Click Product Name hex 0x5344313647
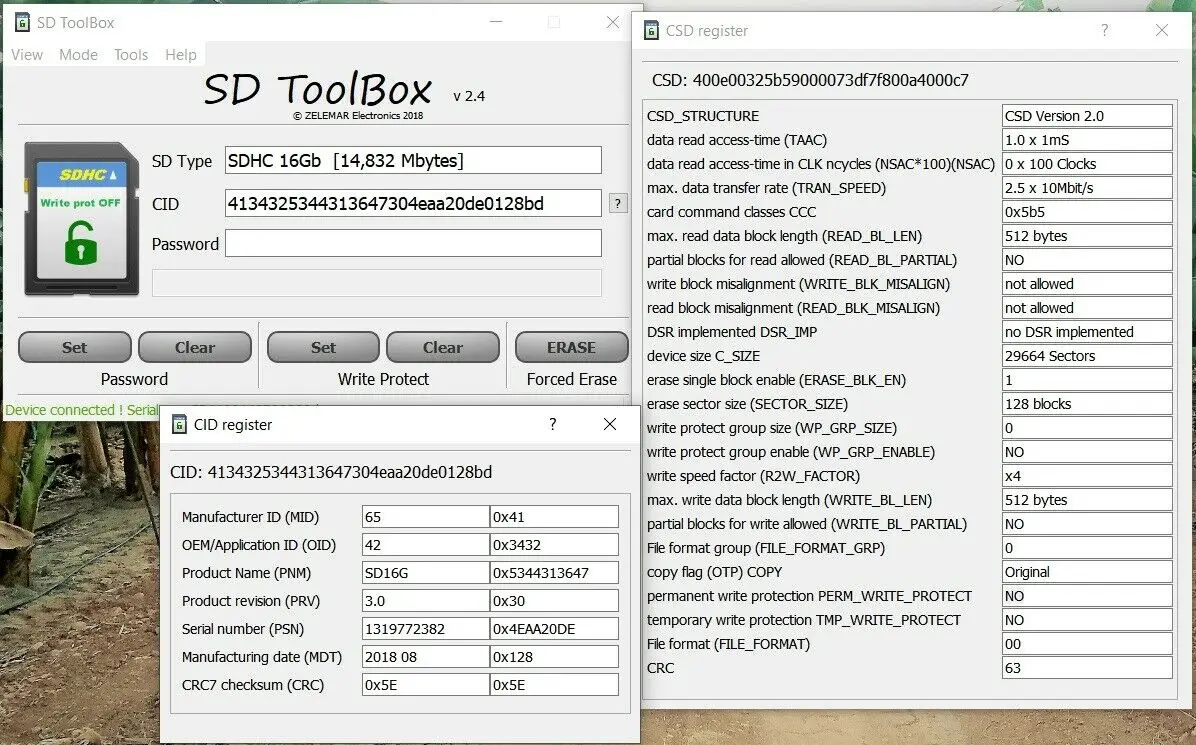The image size is (1196, 745). (554, 573)
